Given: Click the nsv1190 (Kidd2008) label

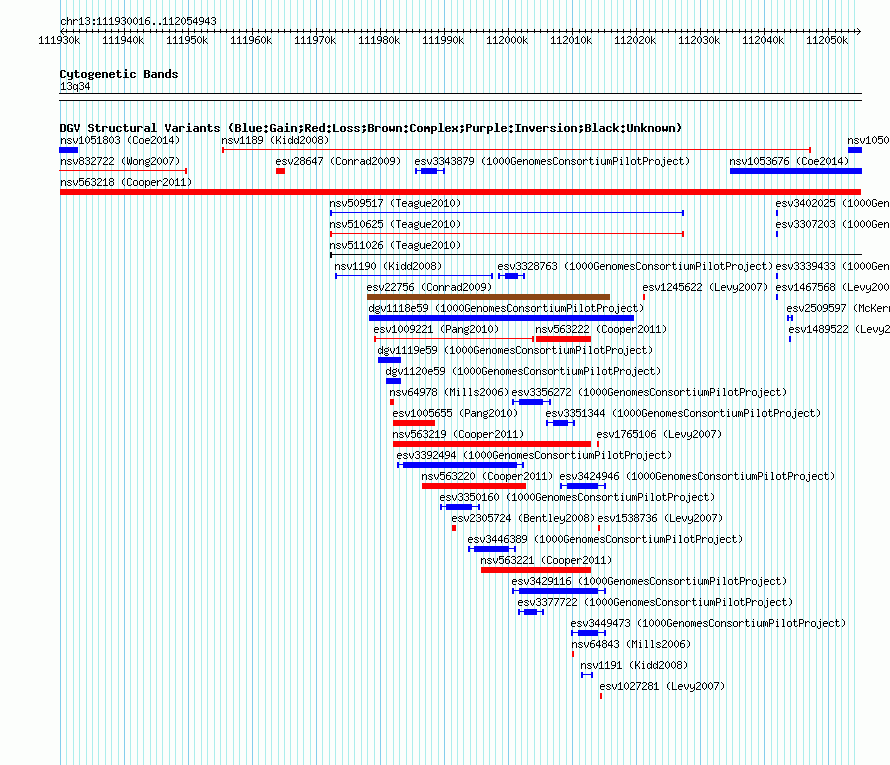Looking at the screenshot, I should coord(388,266).
